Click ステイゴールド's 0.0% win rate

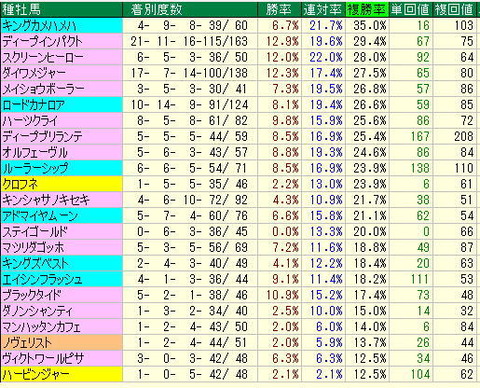click(285, 232)
